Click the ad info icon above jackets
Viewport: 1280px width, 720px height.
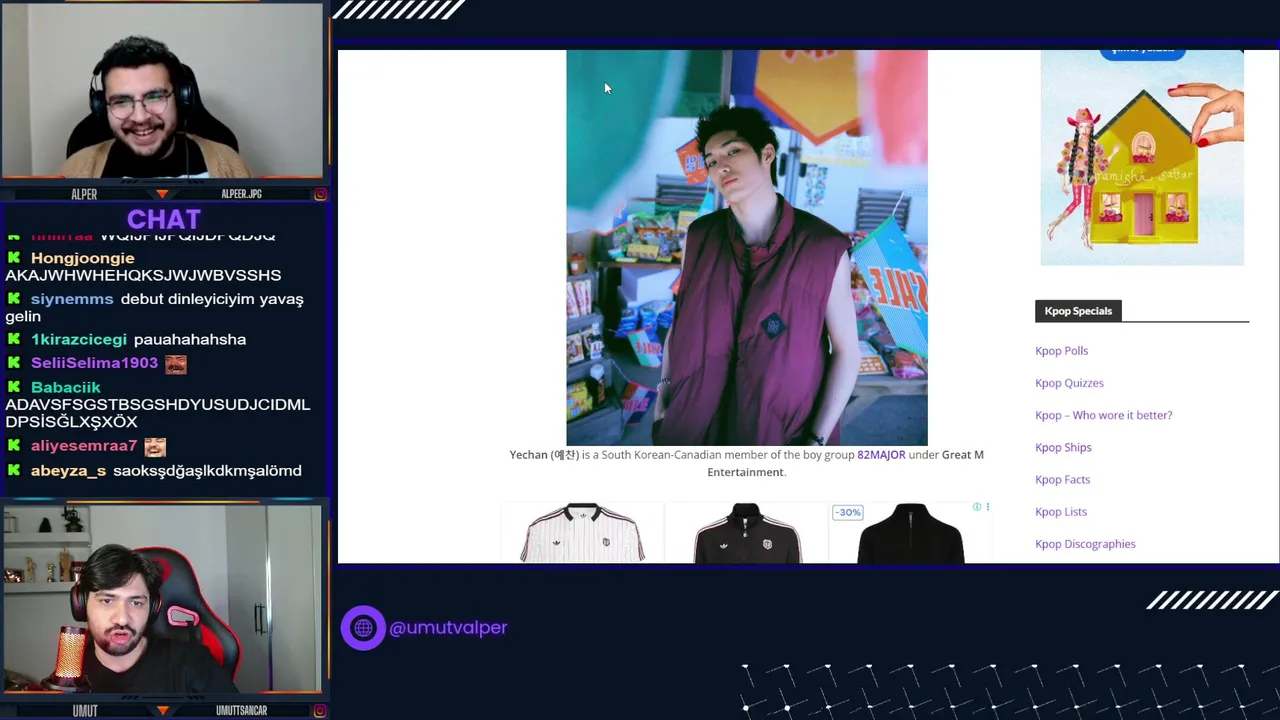click(x=977, y=507)
